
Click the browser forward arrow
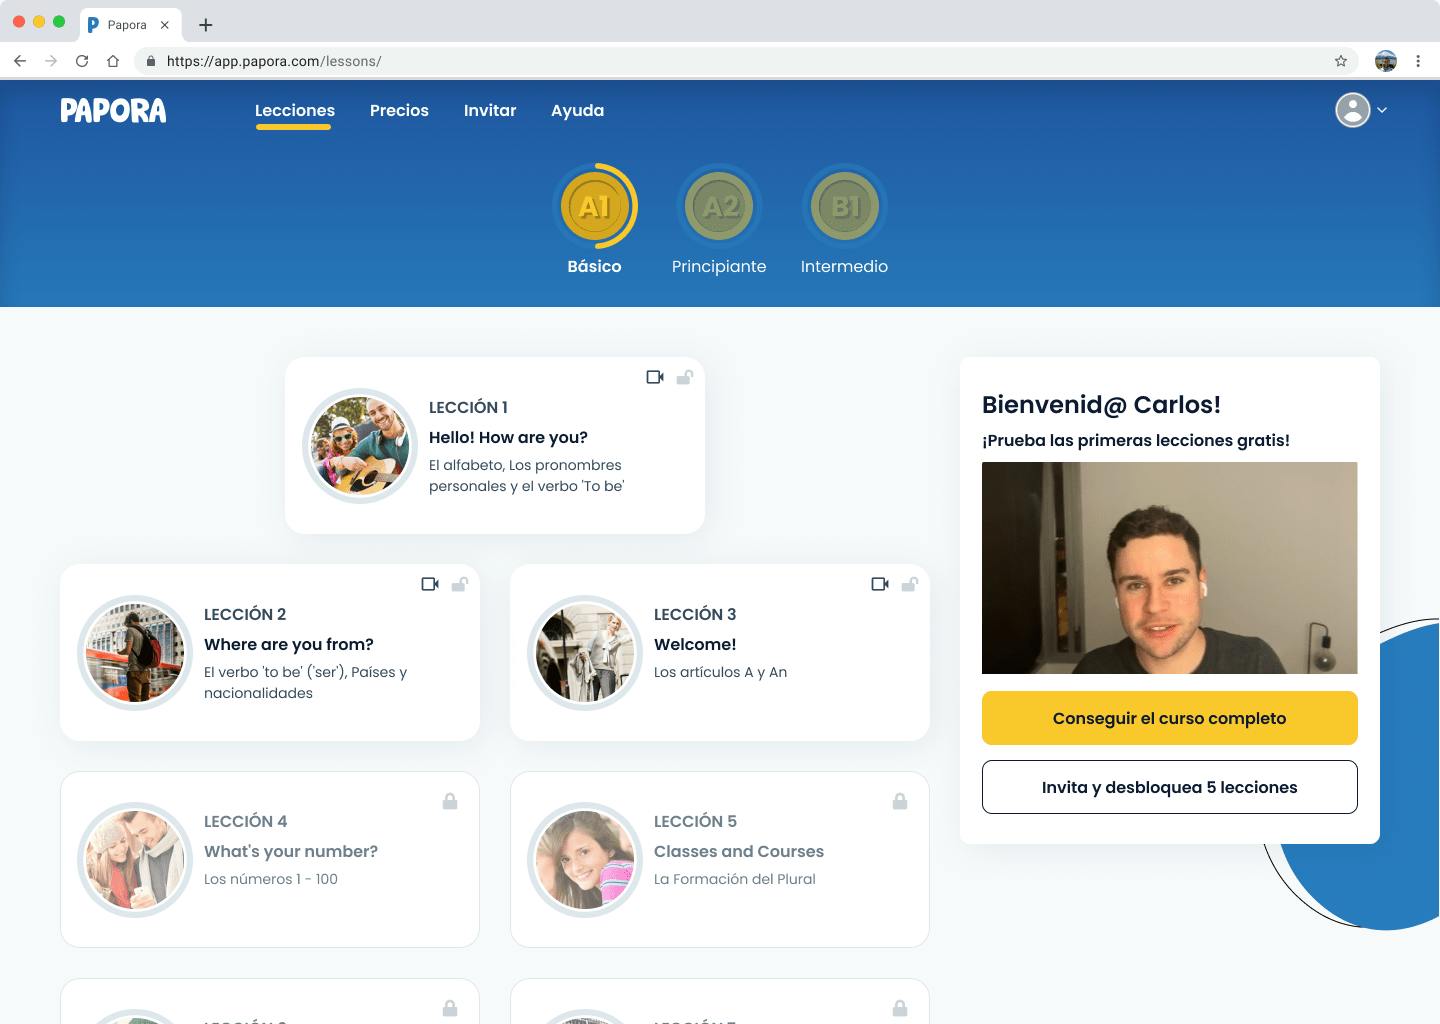point(51,61)
